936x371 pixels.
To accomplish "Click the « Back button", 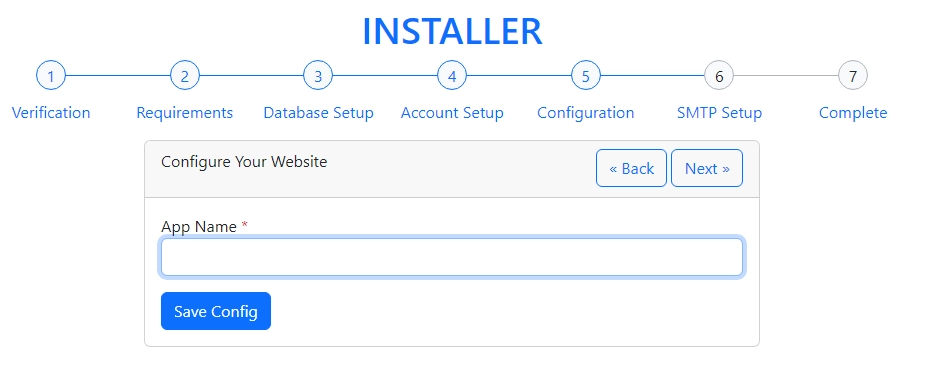I will [631, 168].
